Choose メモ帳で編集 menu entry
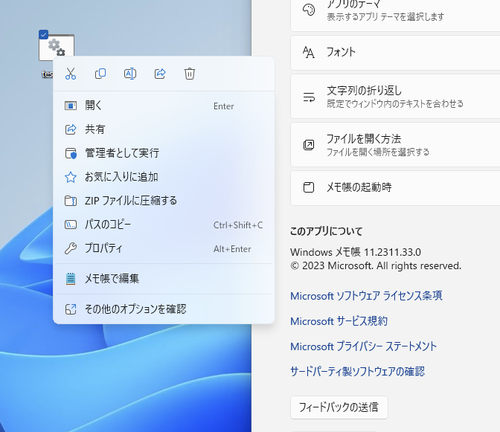500x432 pixels. [163, 279]
